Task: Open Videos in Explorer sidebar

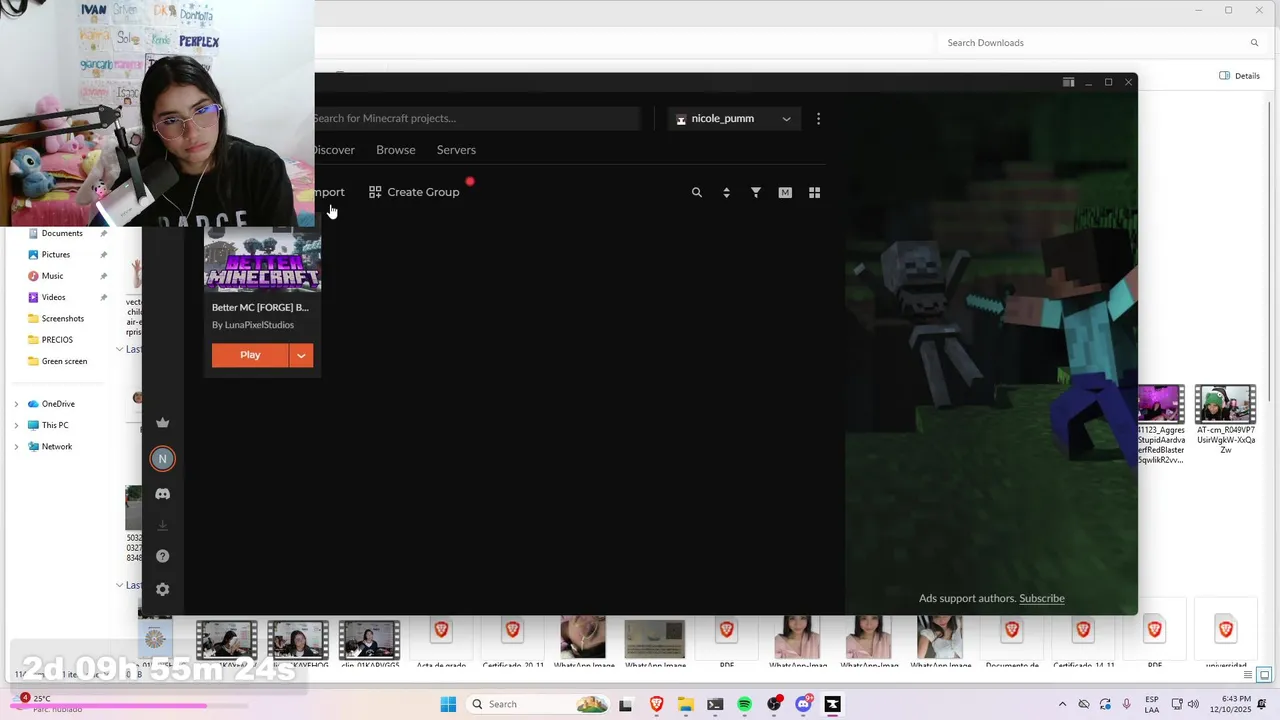Action: pyautogui.click(x=53, y=297)
